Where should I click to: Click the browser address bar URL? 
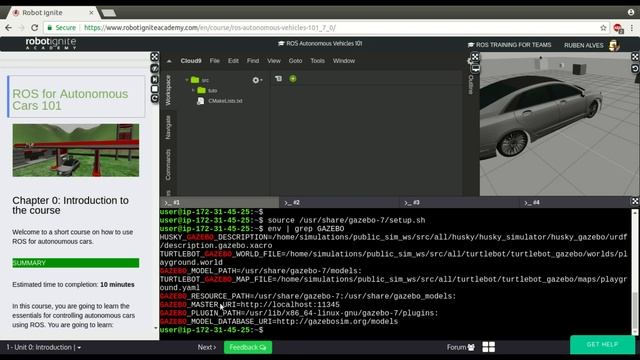pos(210,28)
